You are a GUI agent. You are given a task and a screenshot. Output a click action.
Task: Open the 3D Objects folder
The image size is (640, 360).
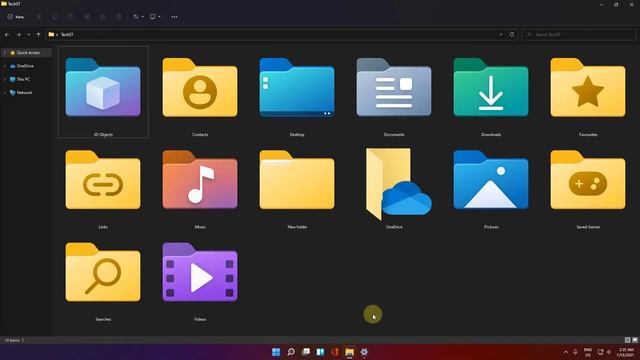pos(103,87)
